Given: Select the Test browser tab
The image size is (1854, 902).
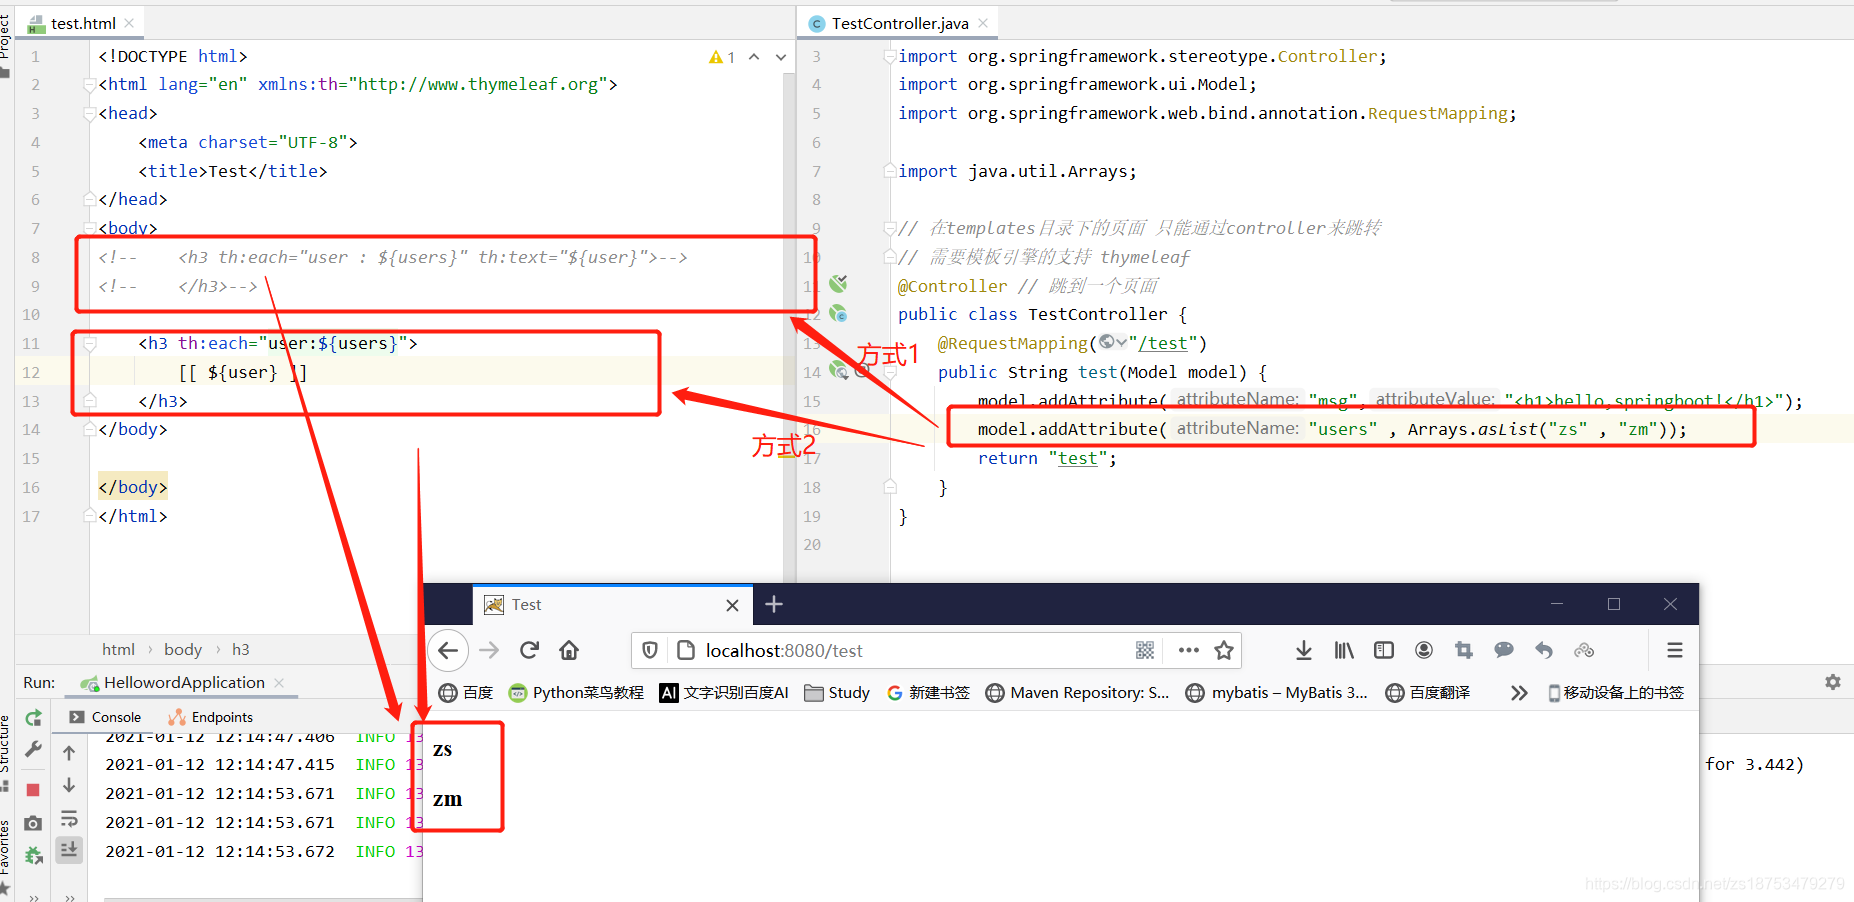Looking at the screenshot, I should pyautogui.click(x=612, y=604).
